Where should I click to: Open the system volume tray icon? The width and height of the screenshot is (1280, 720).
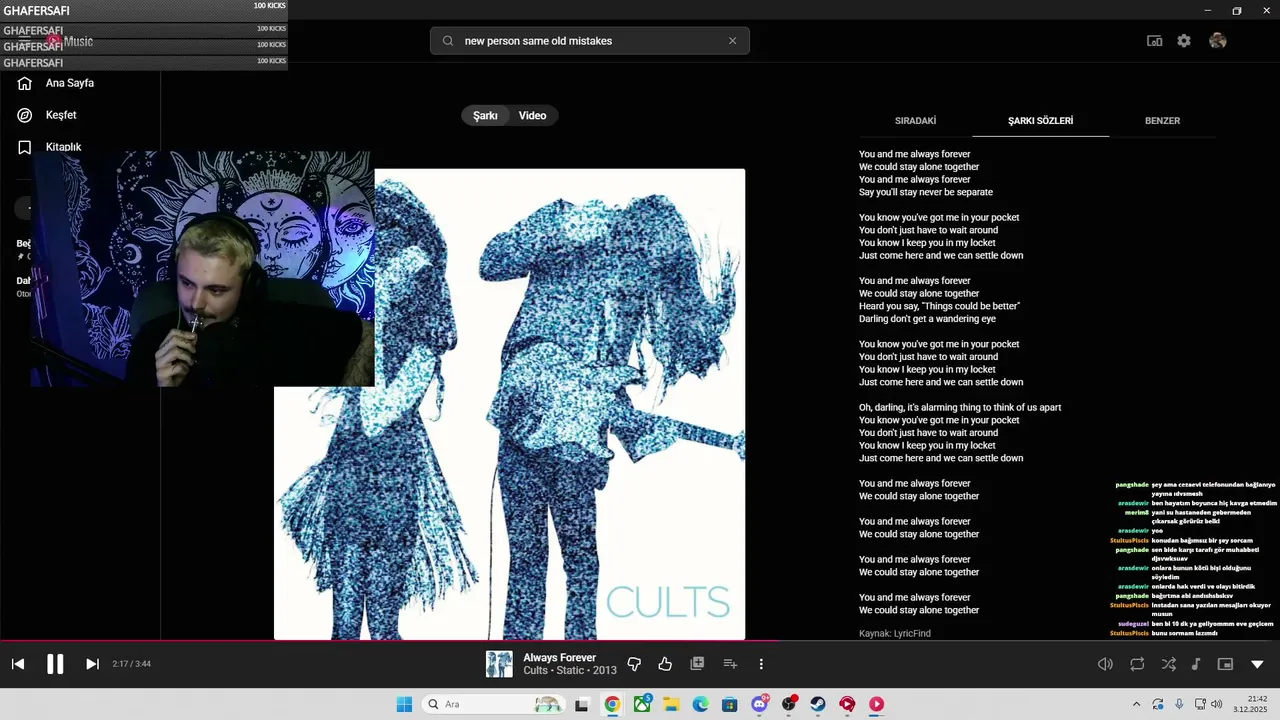(1216, 704)
